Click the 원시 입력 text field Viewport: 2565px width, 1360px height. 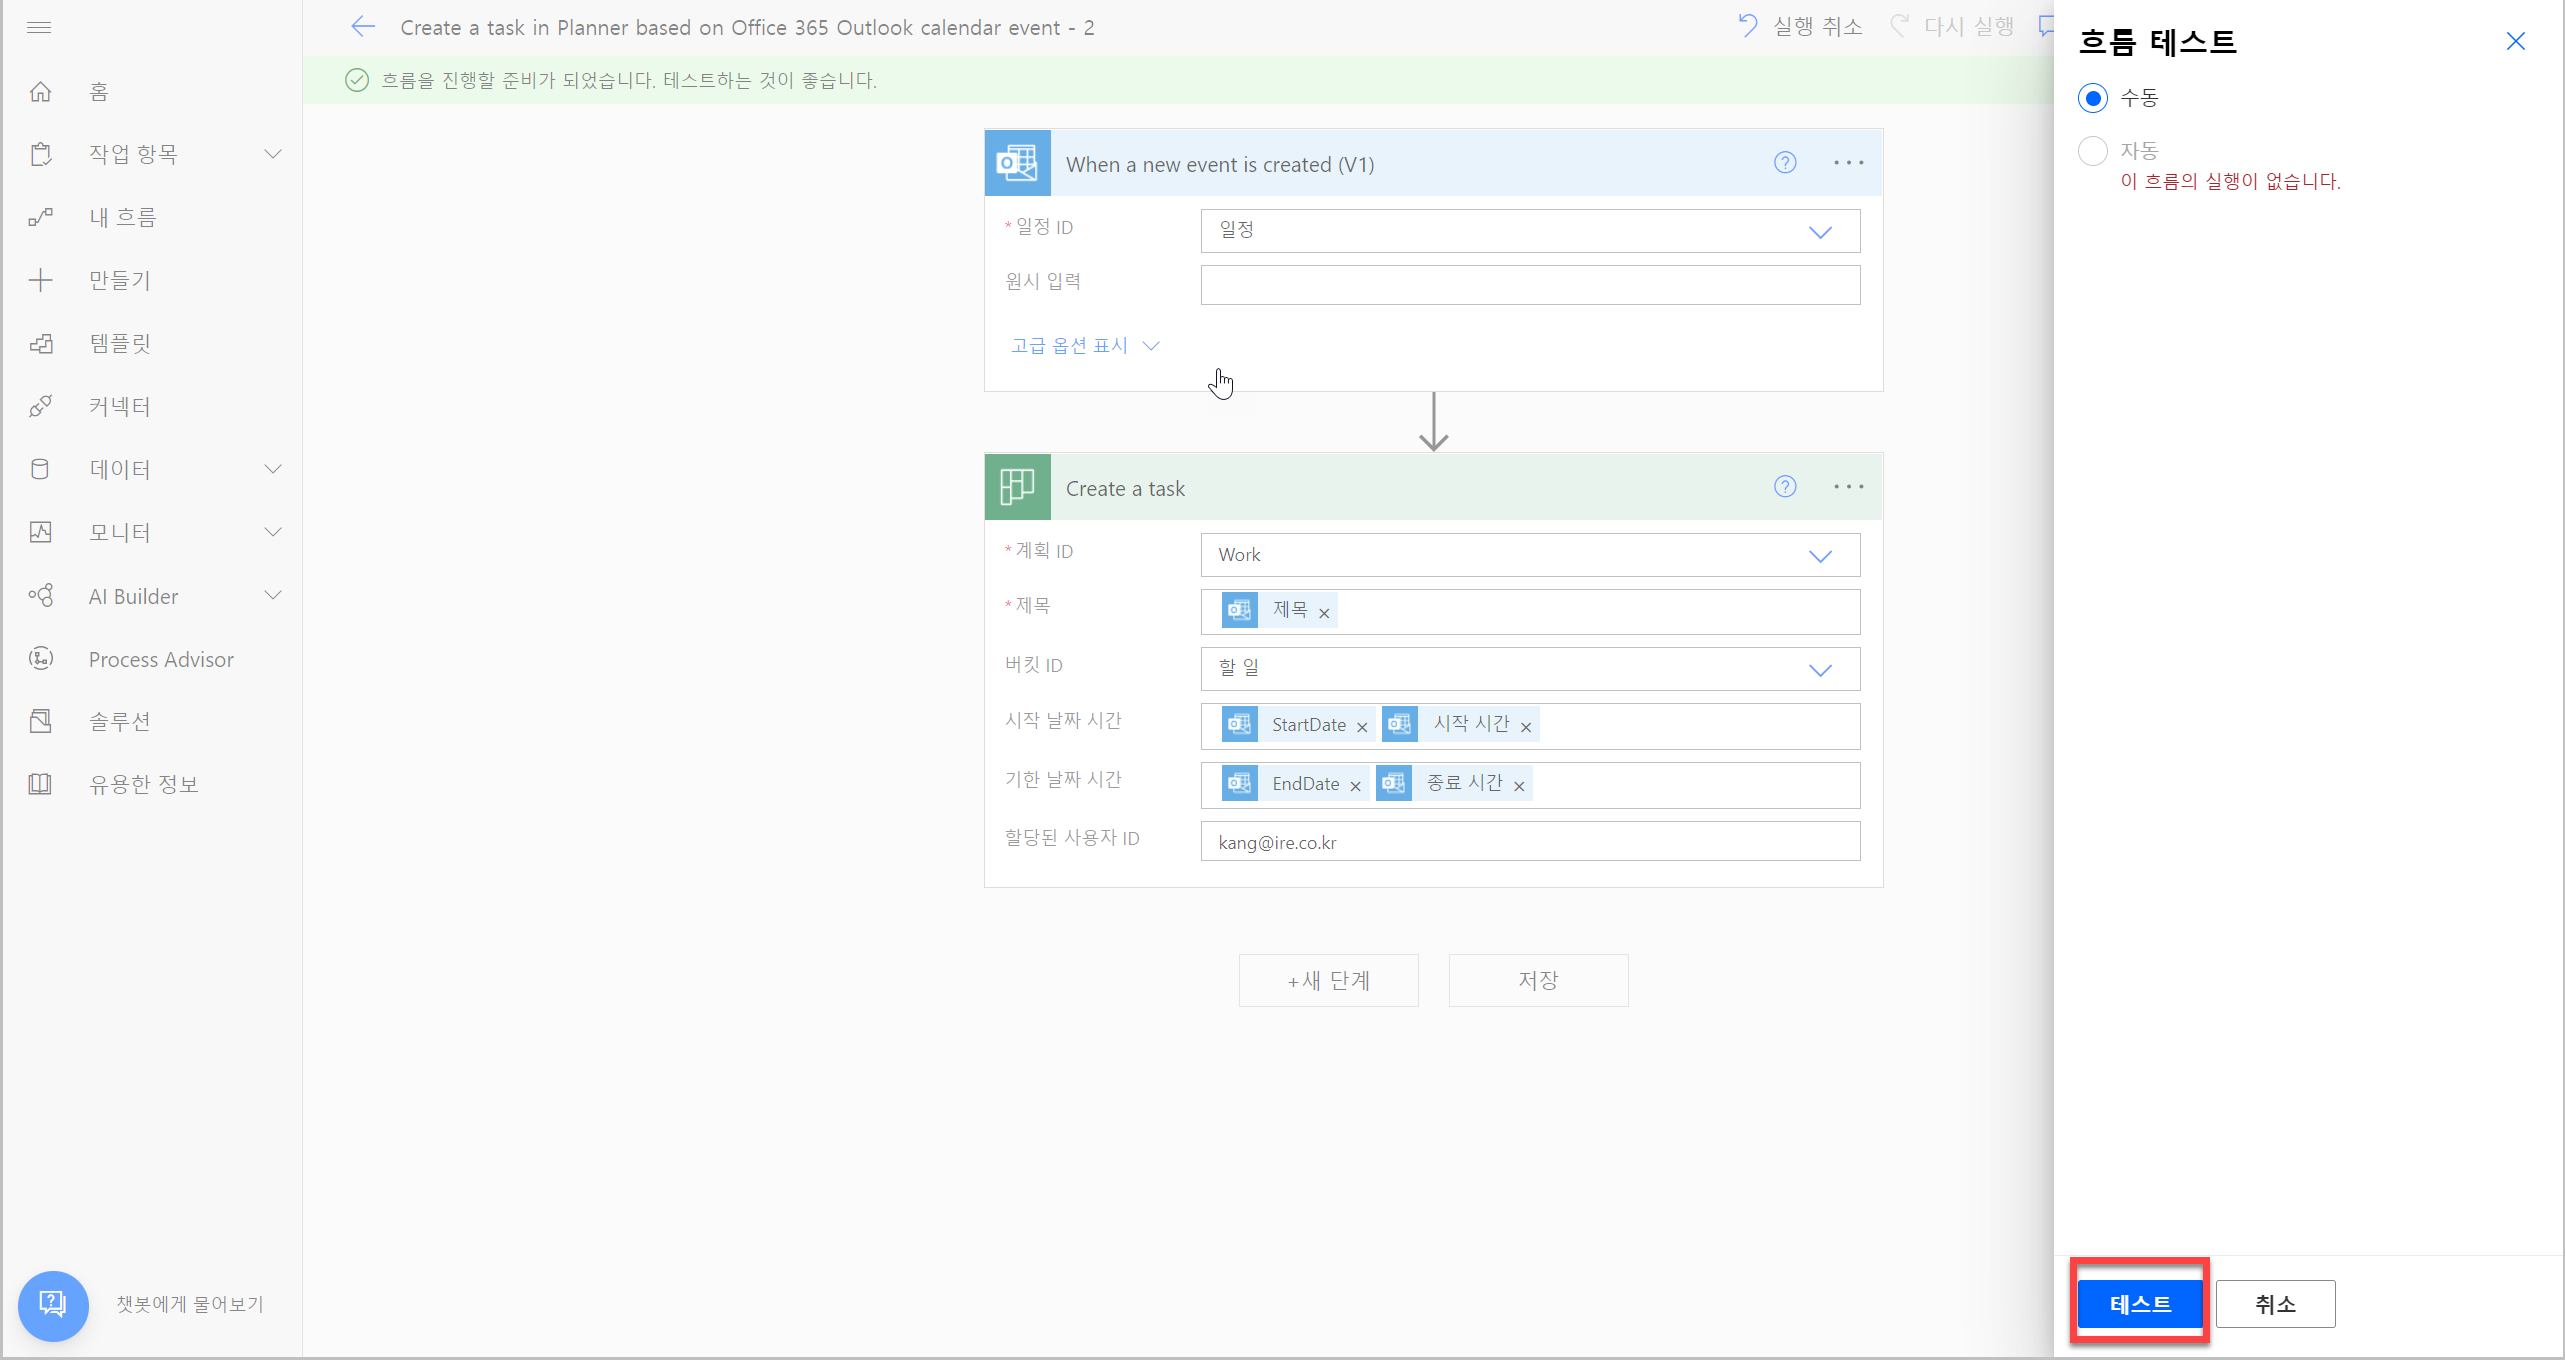click(x=1530, y=285)
